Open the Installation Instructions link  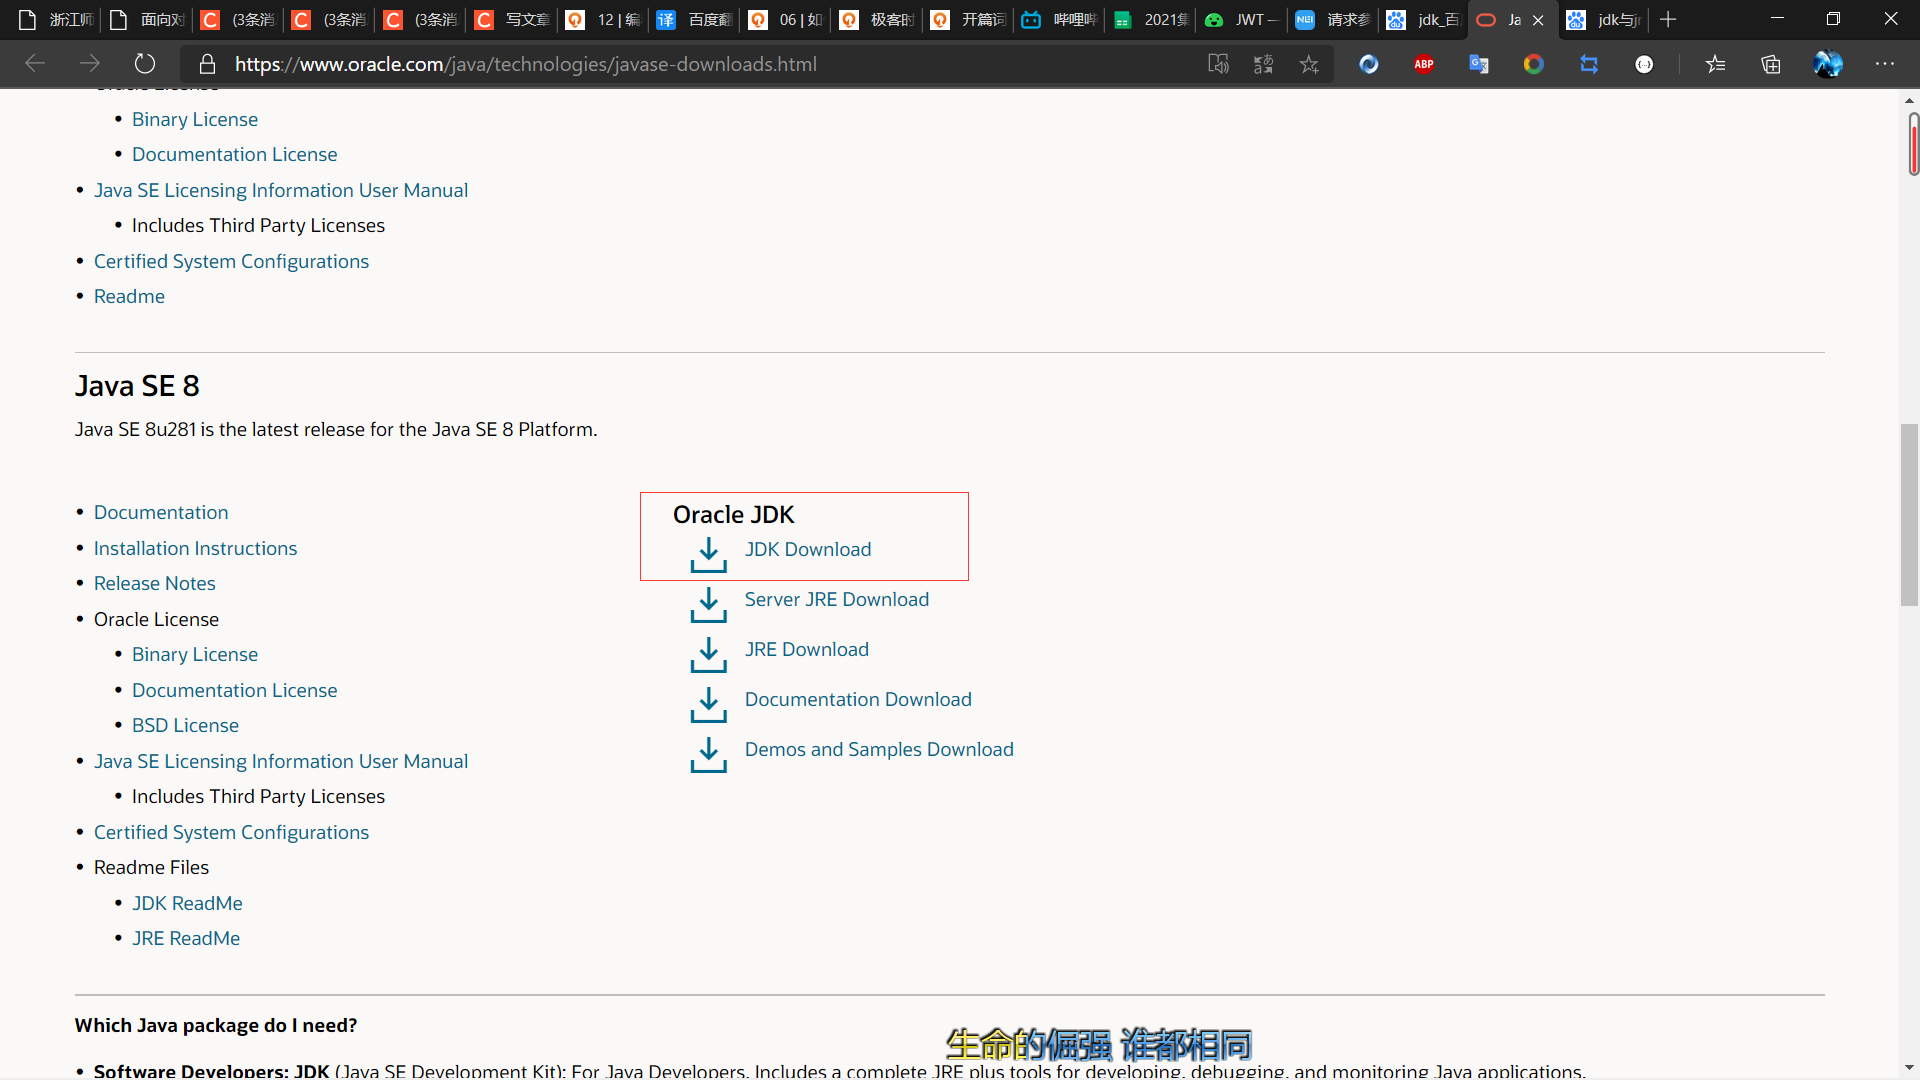195,548
